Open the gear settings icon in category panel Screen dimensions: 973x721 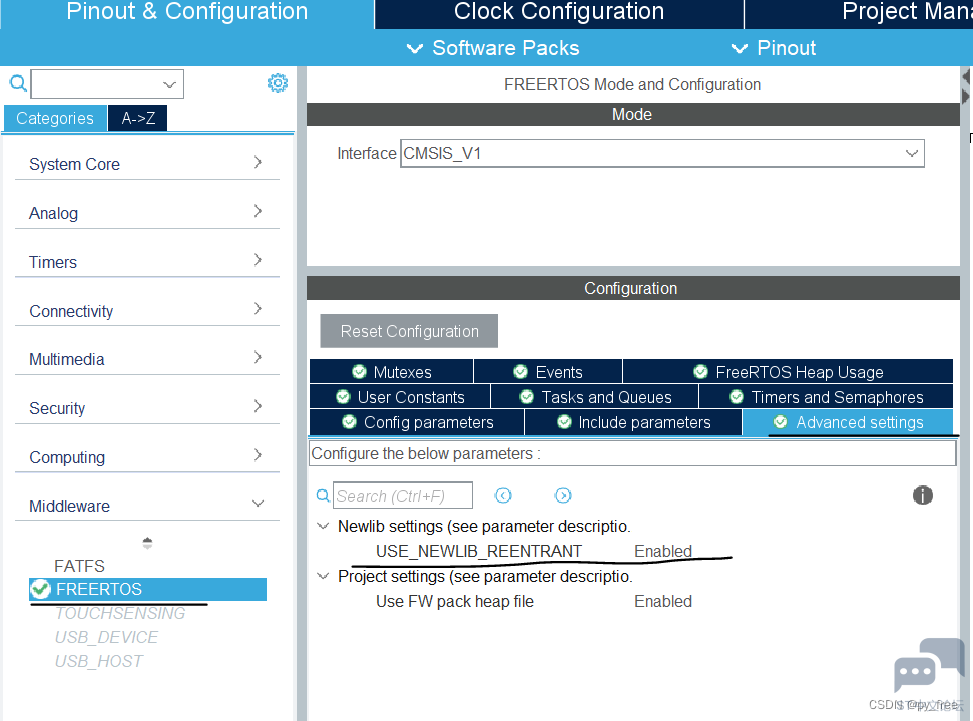point(277,83)
